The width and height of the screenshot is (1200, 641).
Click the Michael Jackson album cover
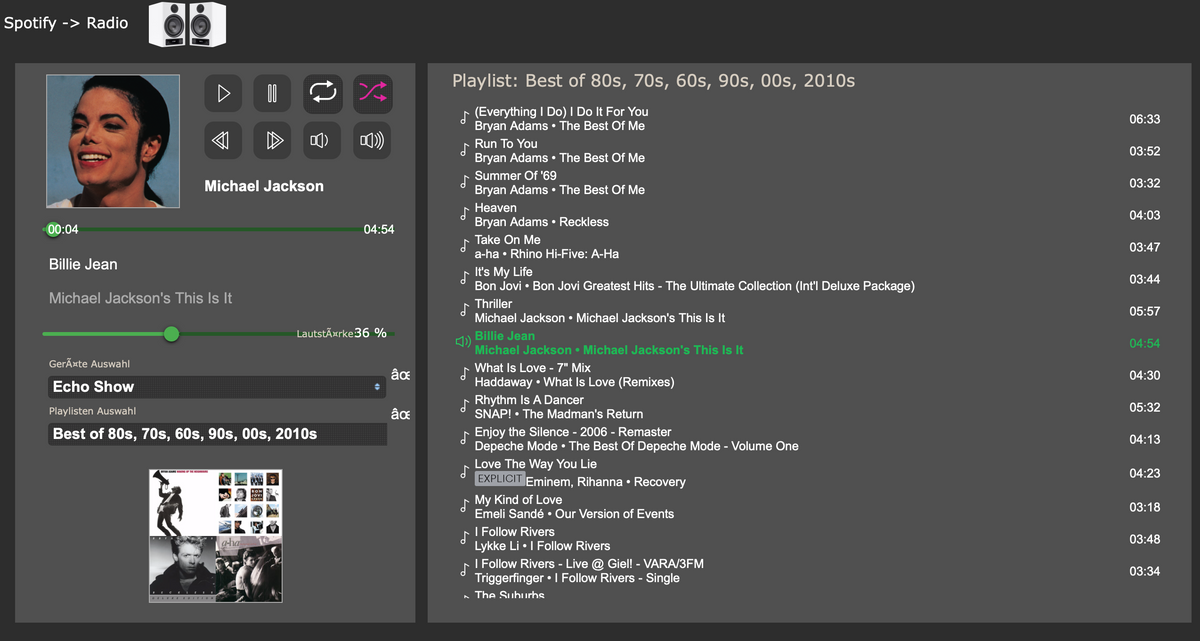pyautogui.click(x=113, y=141)
